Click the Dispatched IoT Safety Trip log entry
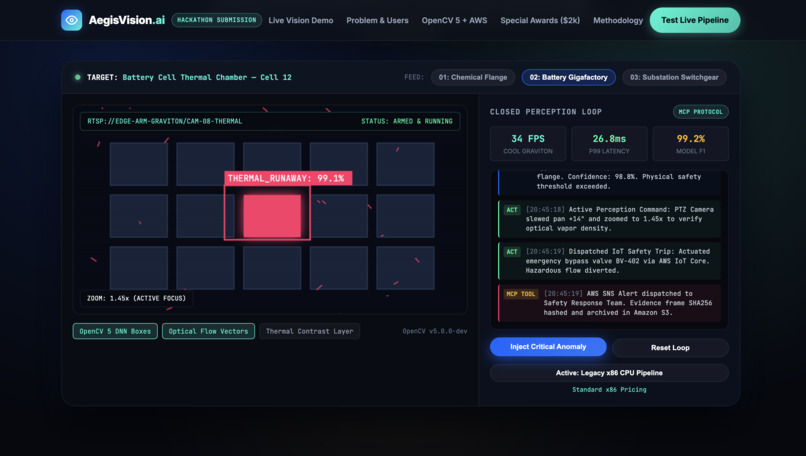The height and width of the screenshot is (456, 806). 609,261
